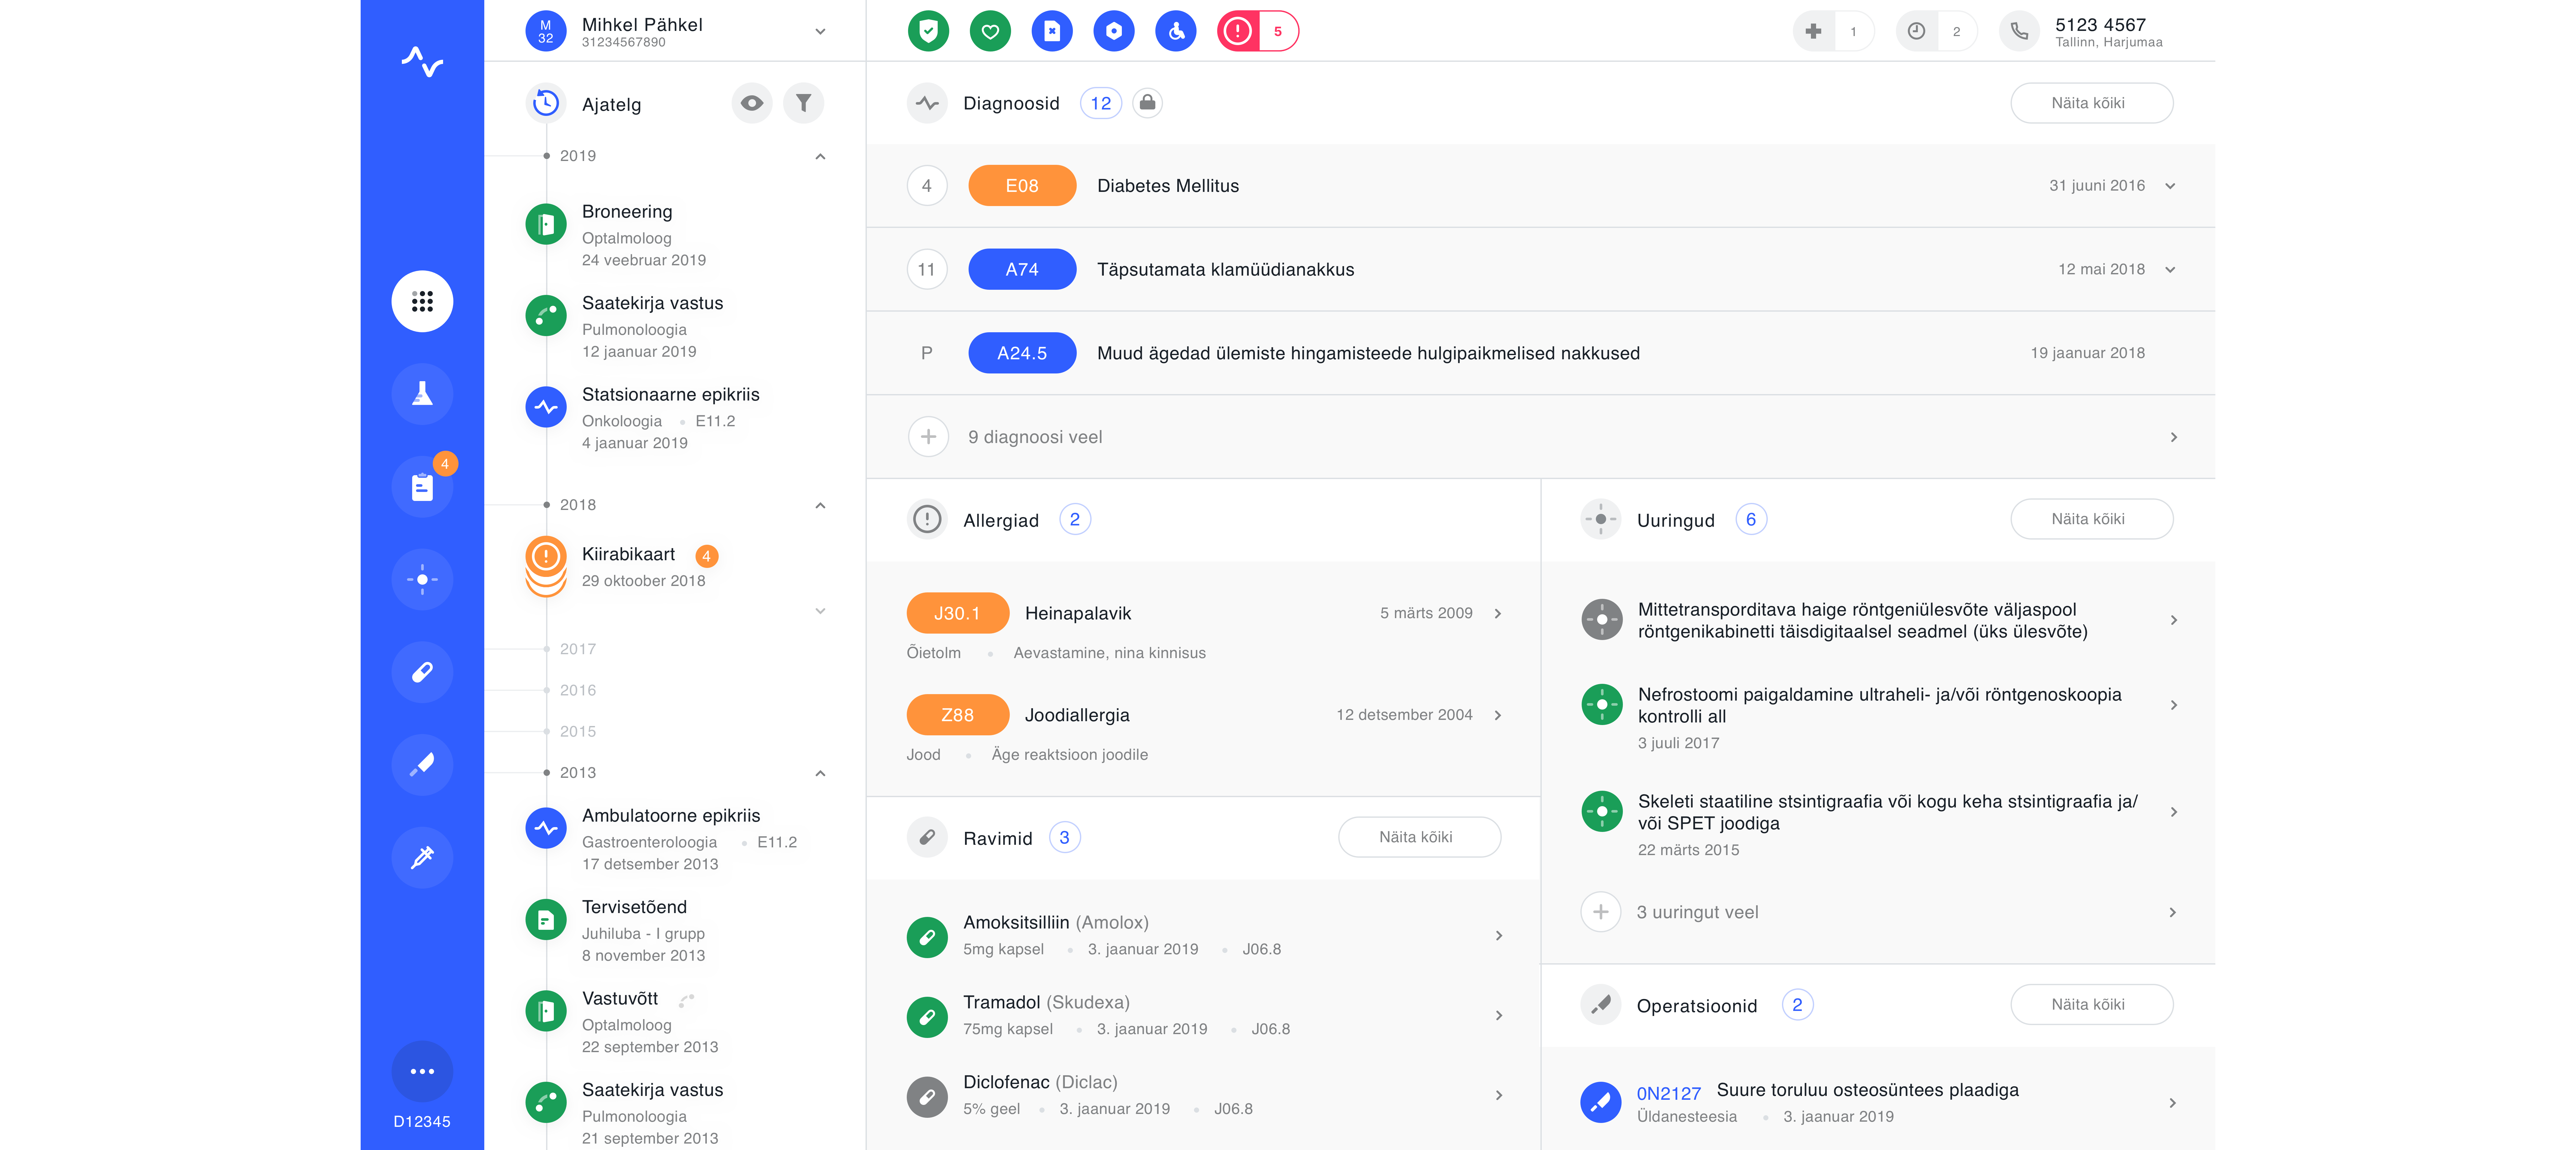
Task: Click the lock icon beside Diagnoosid
Action: (1147, 103)
